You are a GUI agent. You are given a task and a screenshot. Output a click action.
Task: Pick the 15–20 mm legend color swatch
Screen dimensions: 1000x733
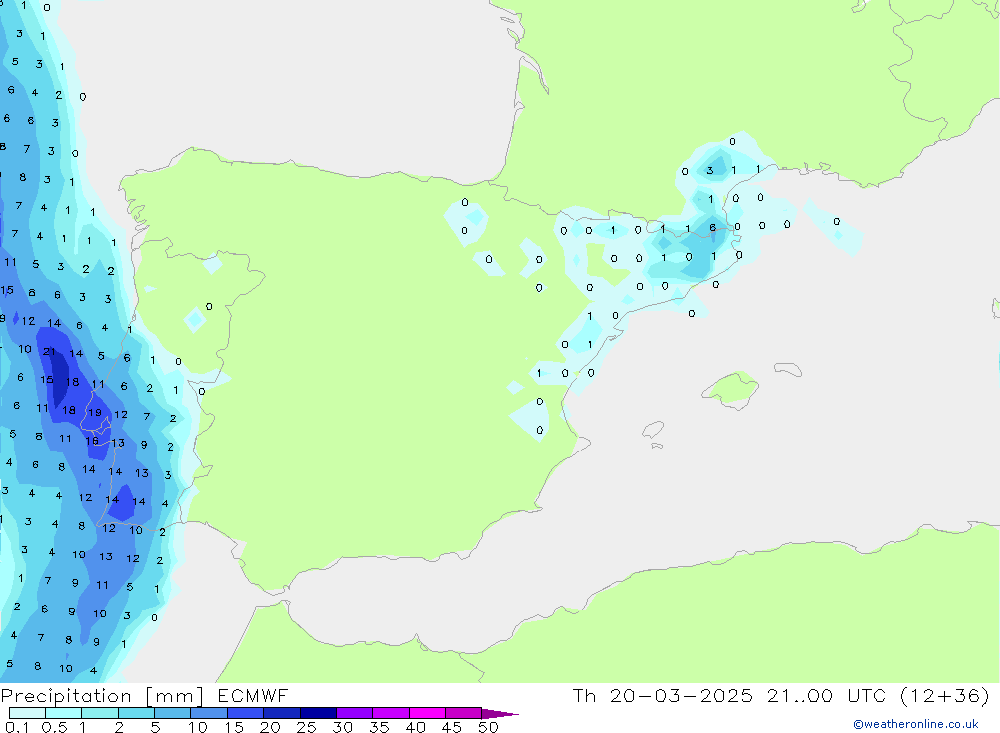[x=246, y=713]
